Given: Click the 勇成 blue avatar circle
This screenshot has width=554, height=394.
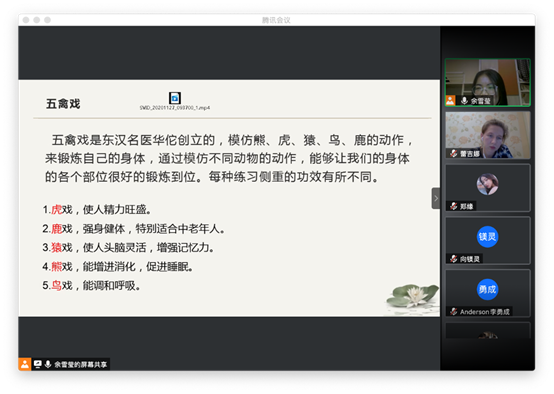Looking at the screenshot, I should 487,289.
